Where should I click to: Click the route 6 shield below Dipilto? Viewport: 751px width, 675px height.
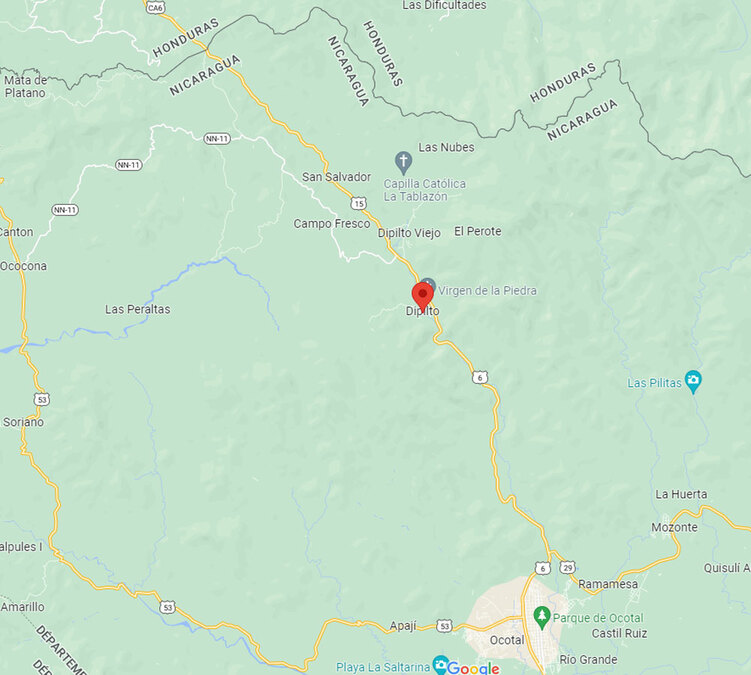pyautogui.click(x=480, y=378)
